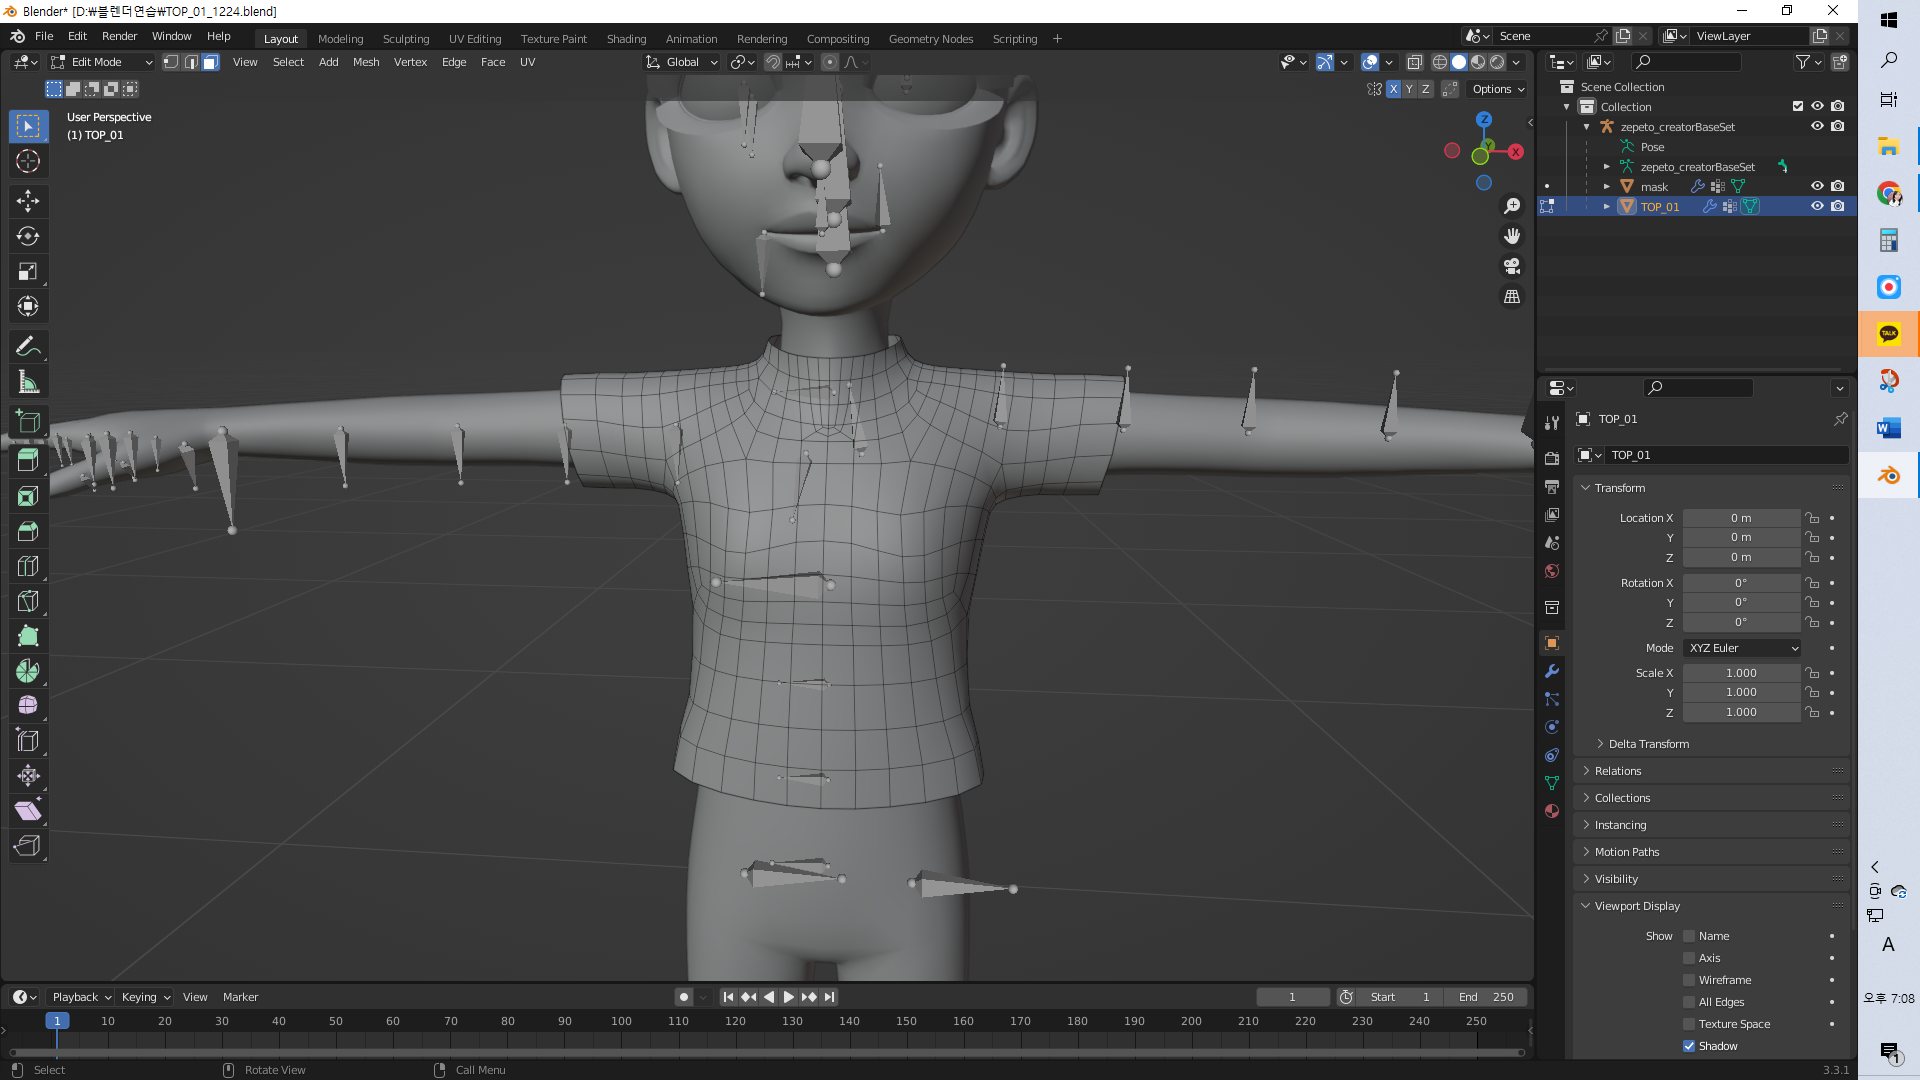Click the Options button in viewport header

1497,89
